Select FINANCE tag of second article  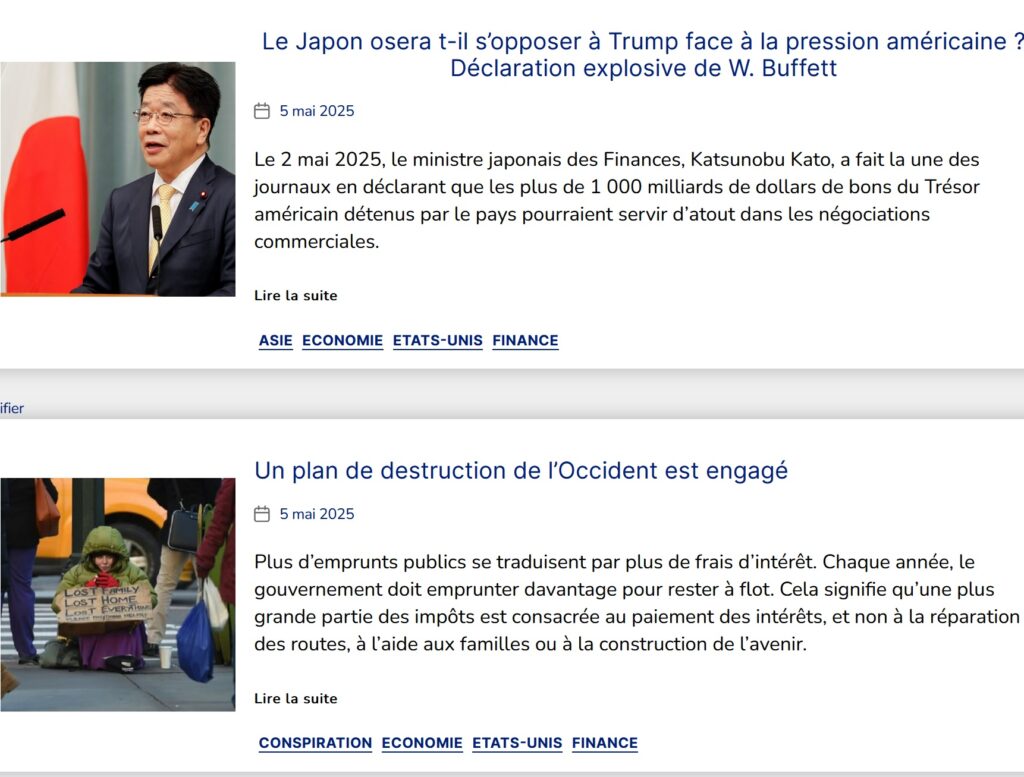click(605, 743)
